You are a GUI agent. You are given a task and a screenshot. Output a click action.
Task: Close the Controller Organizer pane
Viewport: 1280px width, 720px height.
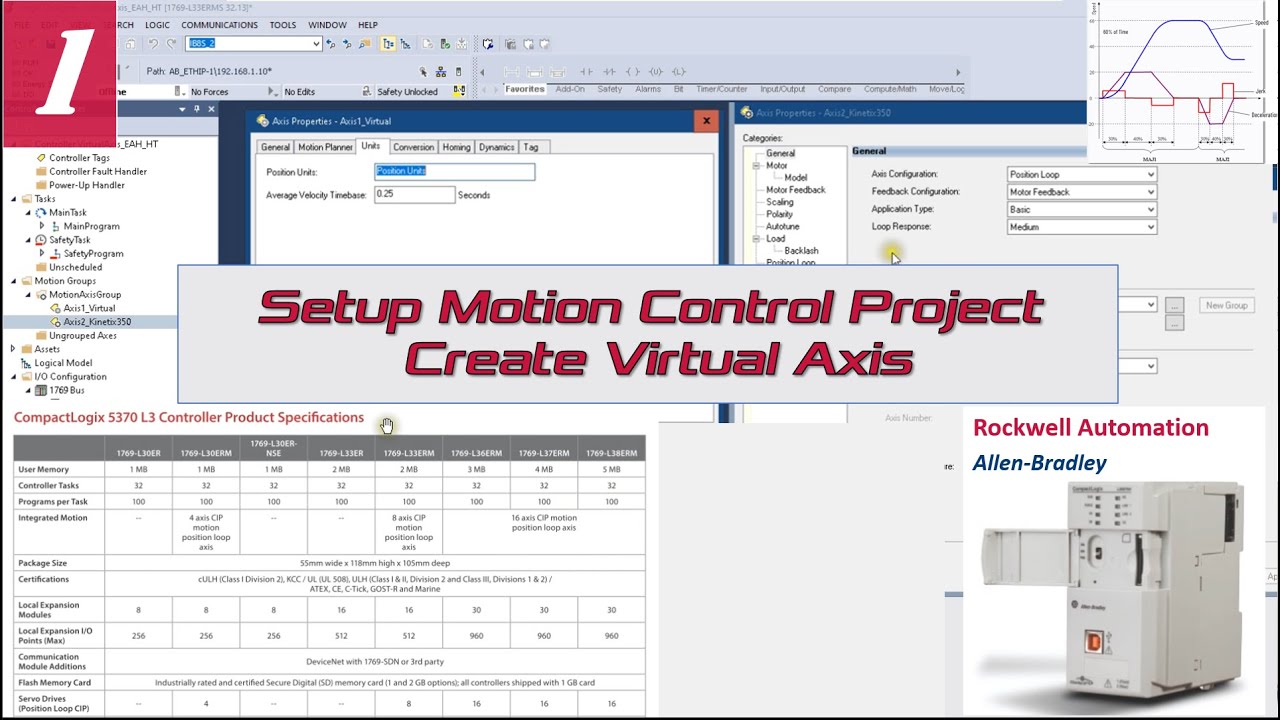(211, 109)
